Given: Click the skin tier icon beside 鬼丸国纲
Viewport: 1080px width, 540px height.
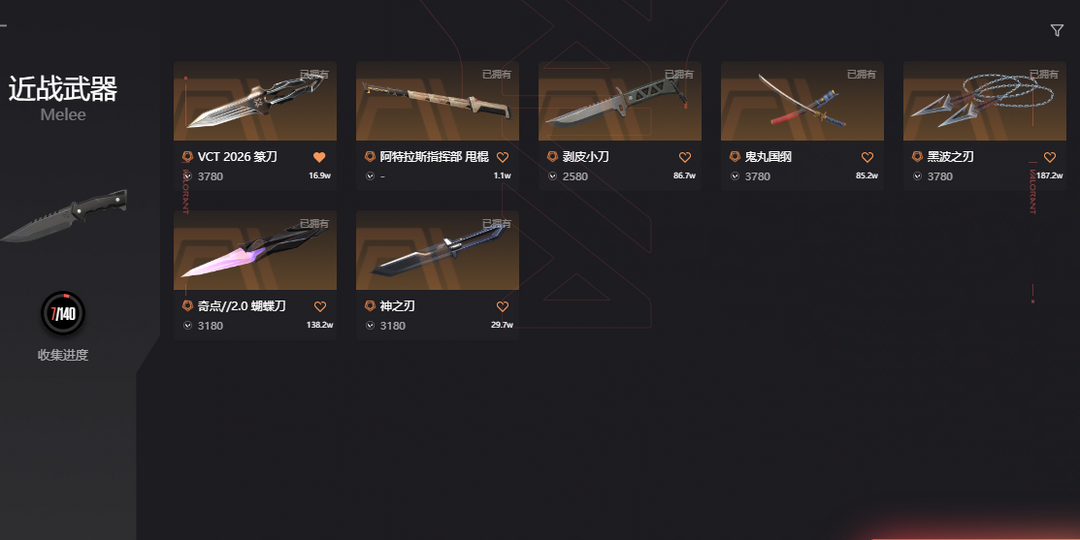Looking at the screenshot, I should click(734, 157).
